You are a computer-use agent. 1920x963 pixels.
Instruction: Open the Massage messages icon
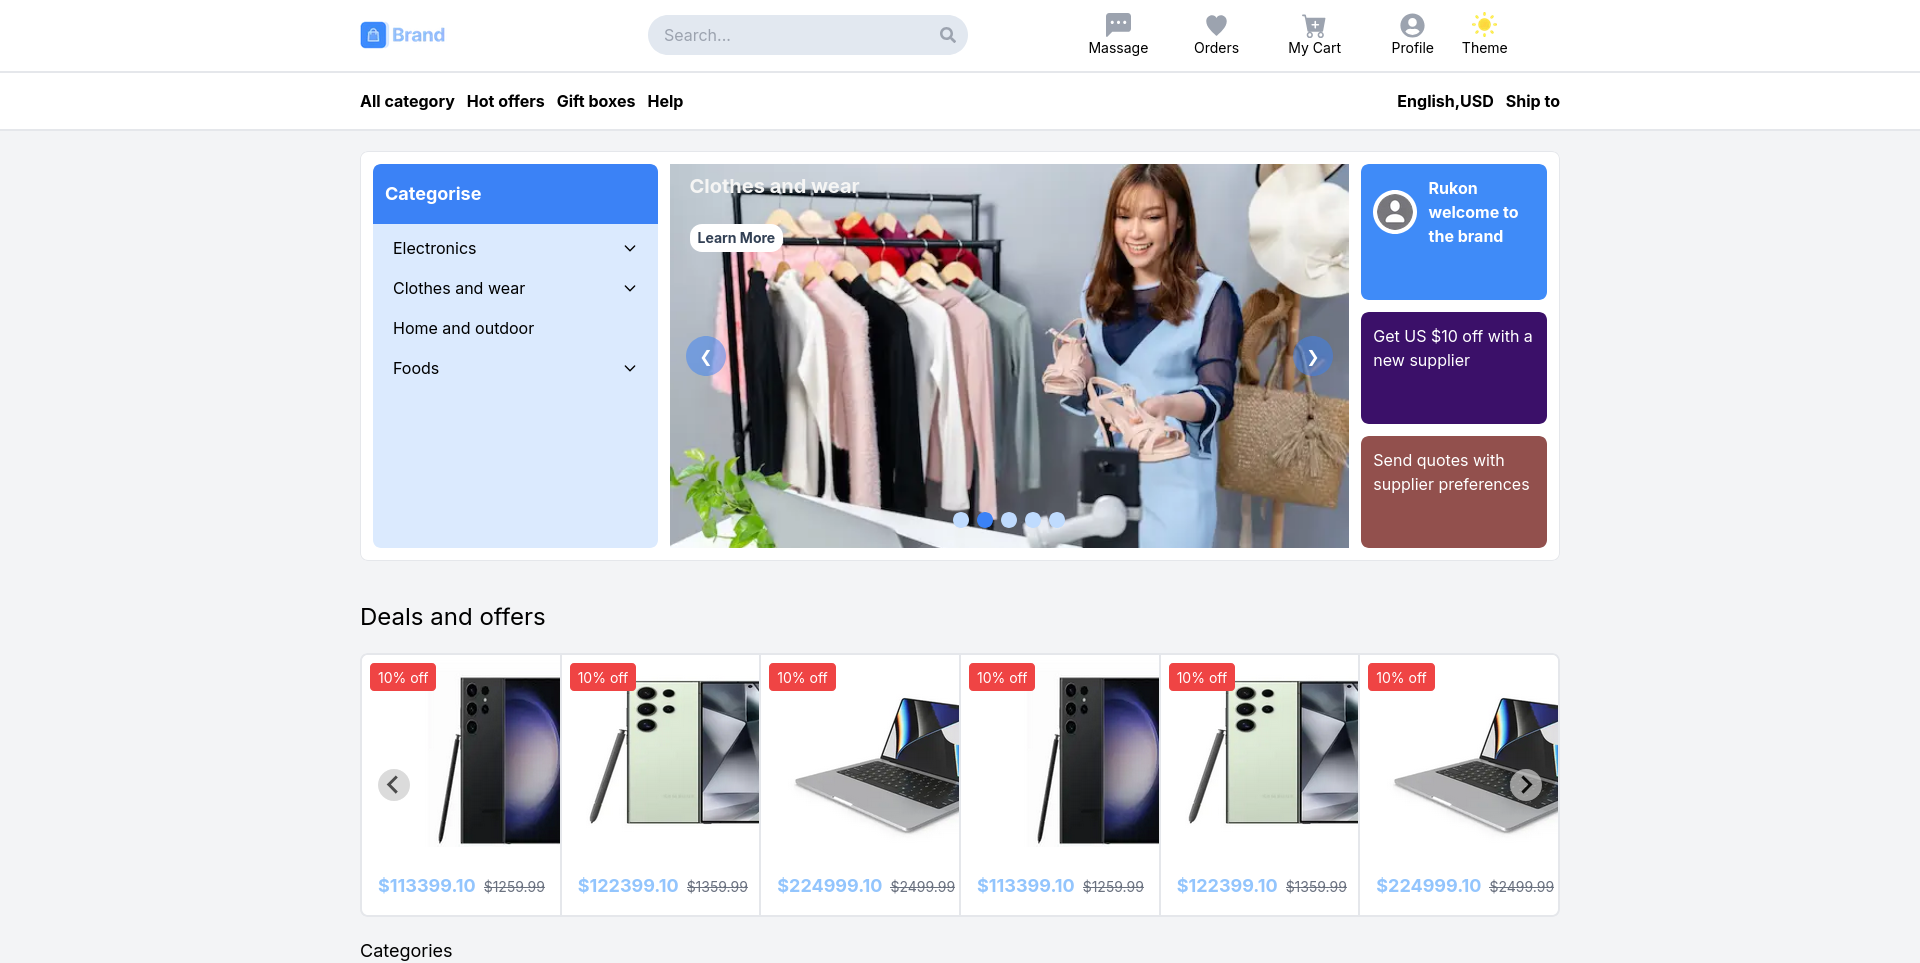coord(1117,25)
